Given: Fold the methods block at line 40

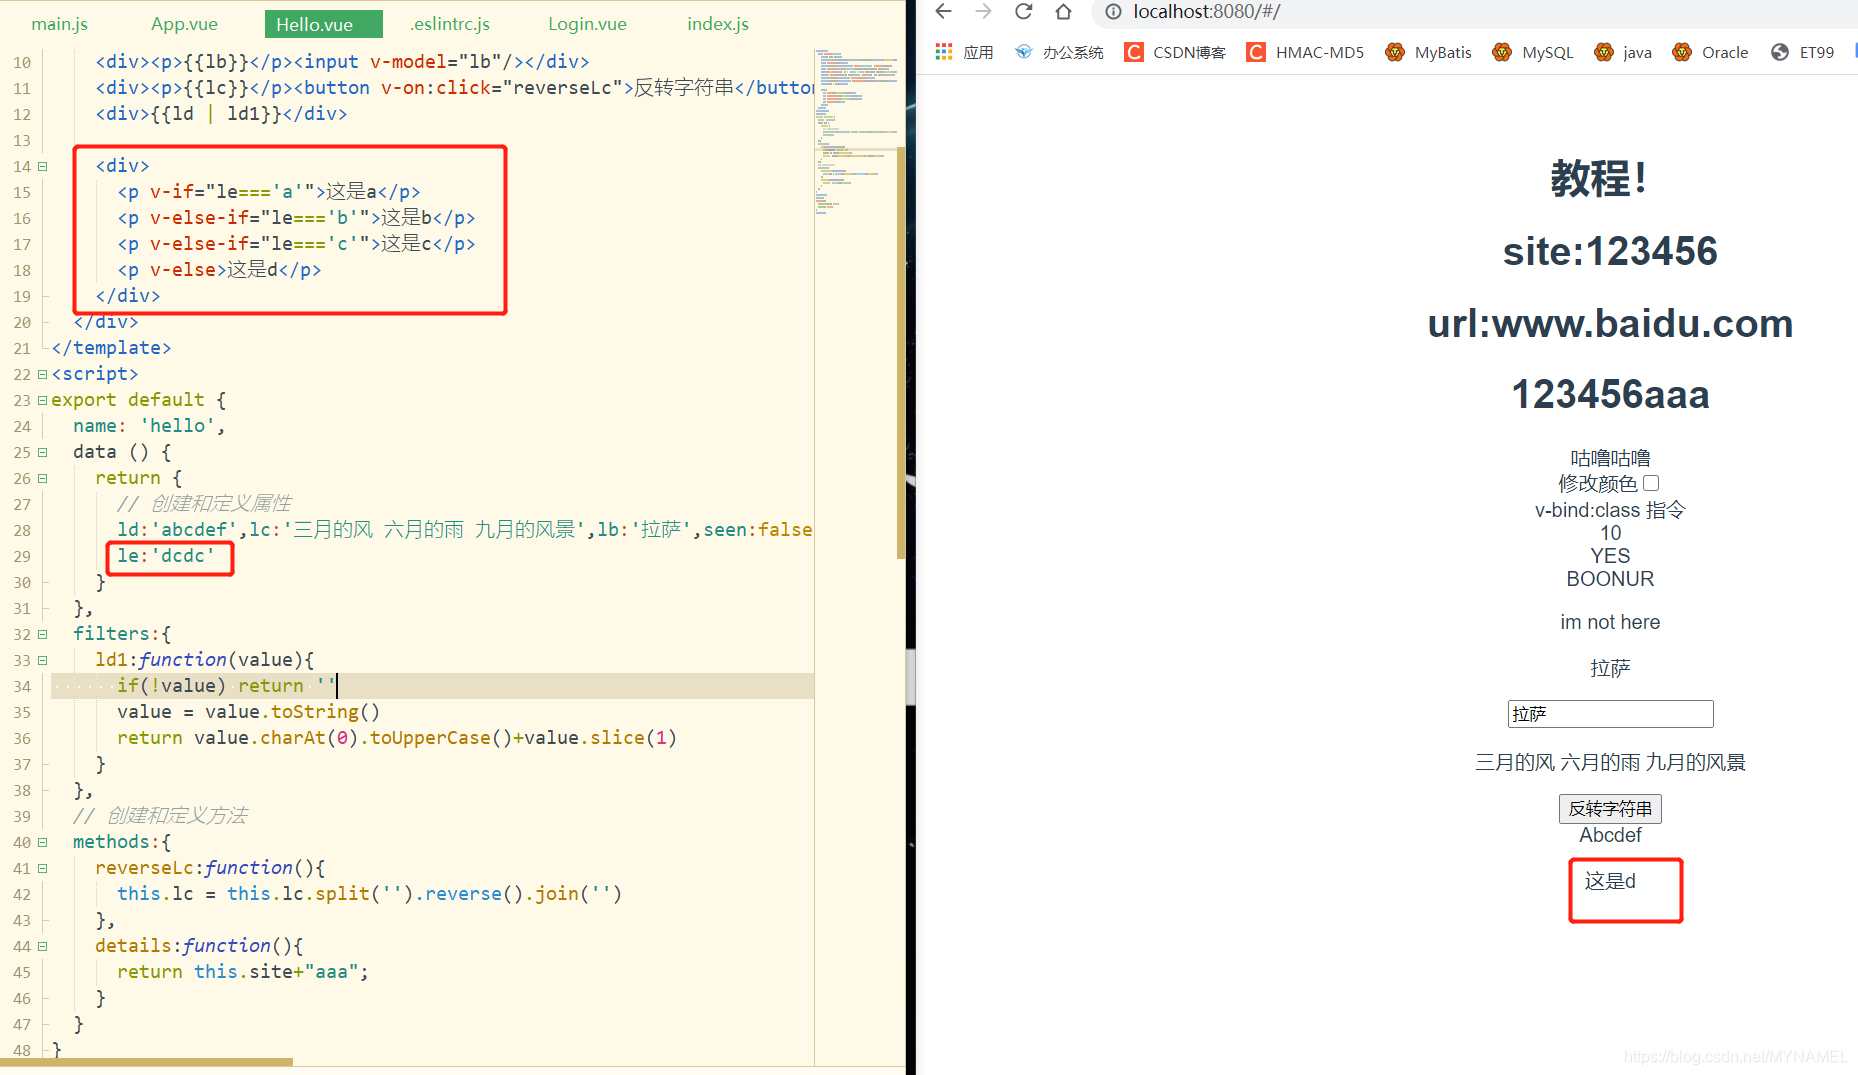Looking at the screenshot, I should click(x=43, y=843).
